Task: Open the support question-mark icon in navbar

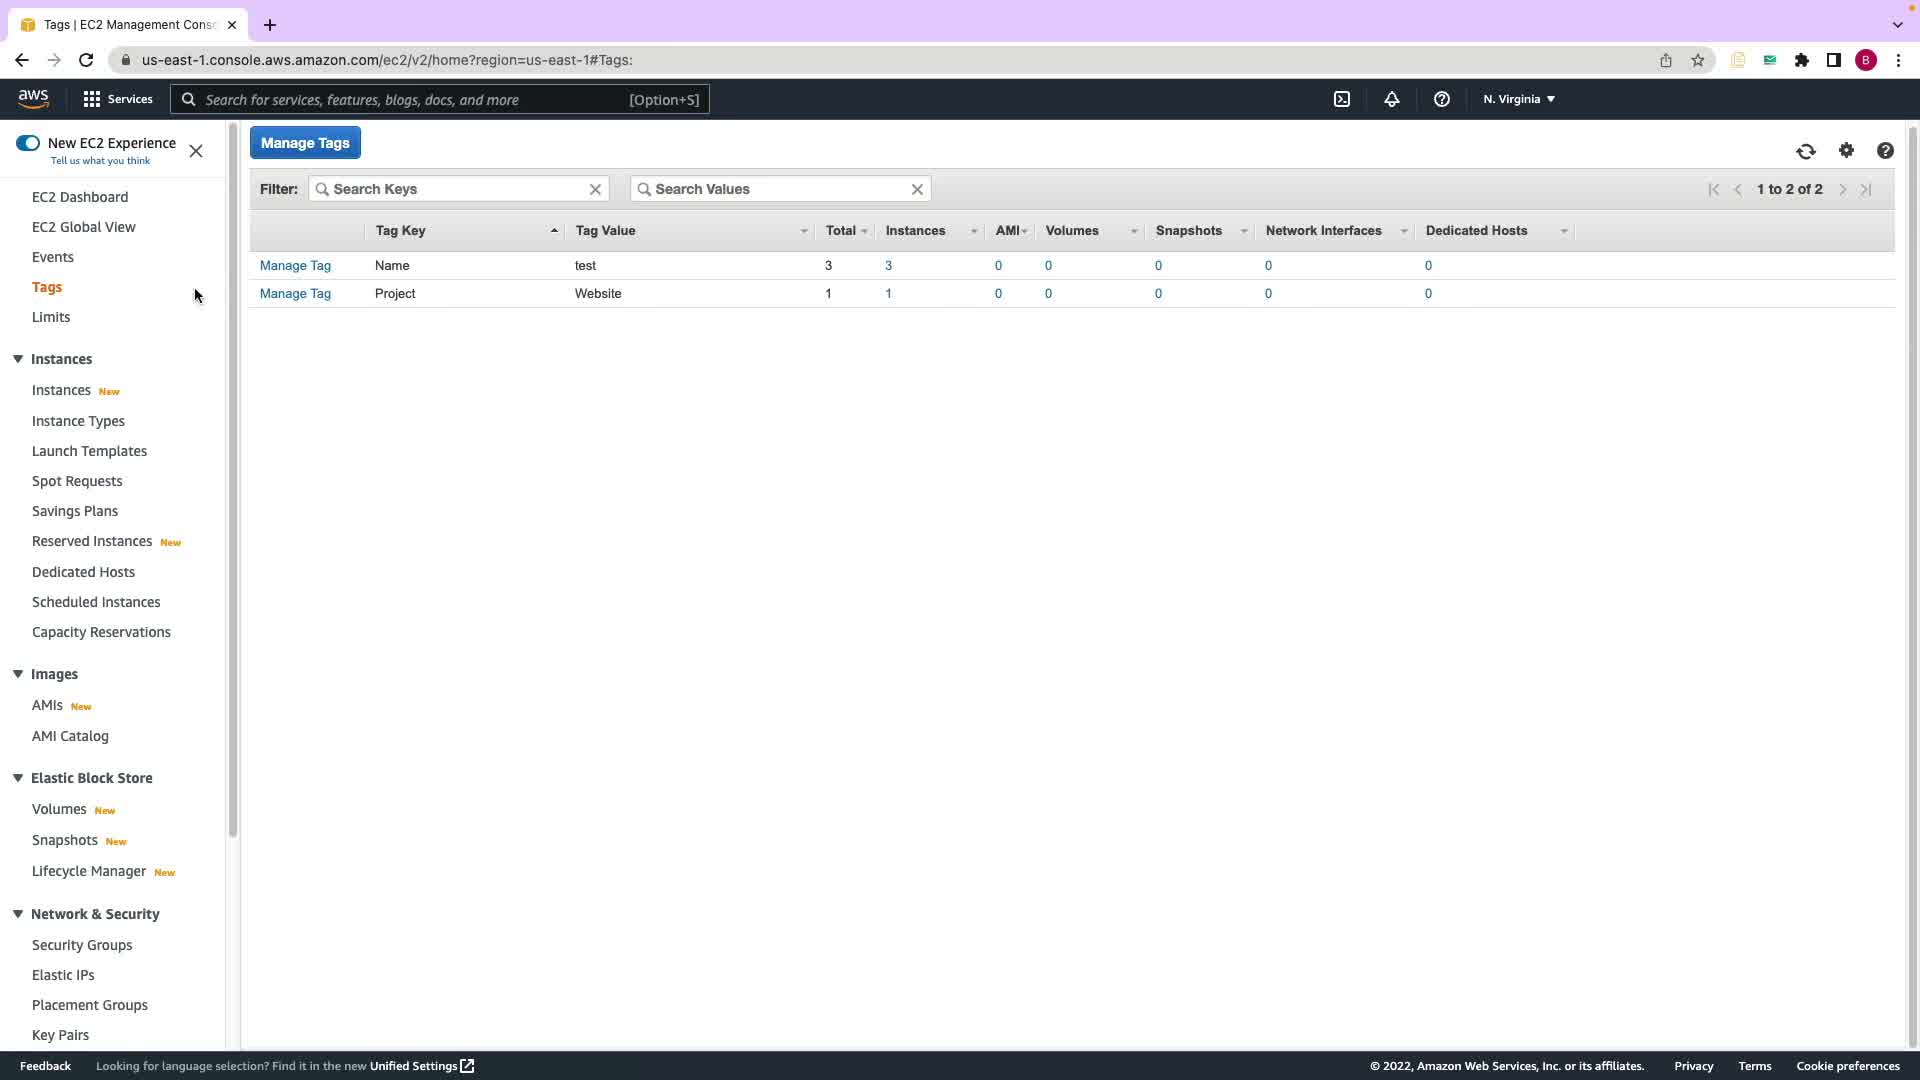Action: coord(1441,99)
